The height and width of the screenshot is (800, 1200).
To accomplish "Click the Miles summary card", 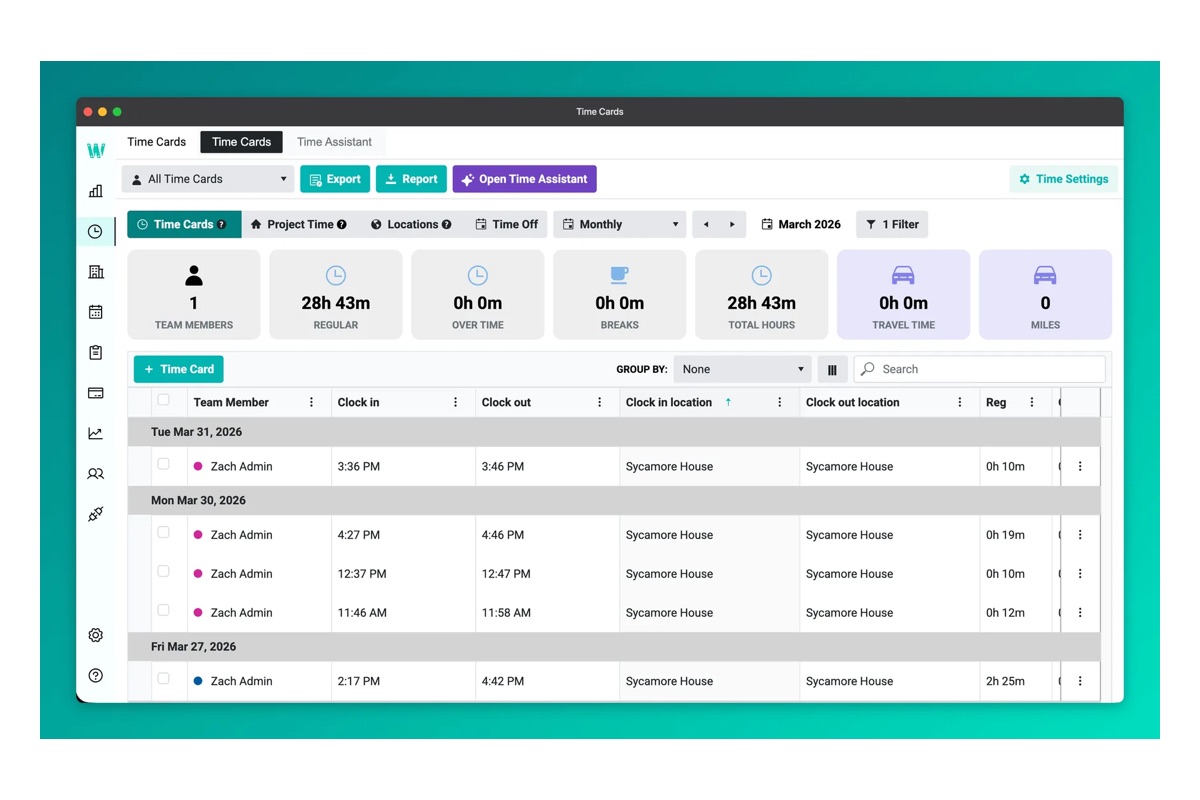I will (1045, 294).
